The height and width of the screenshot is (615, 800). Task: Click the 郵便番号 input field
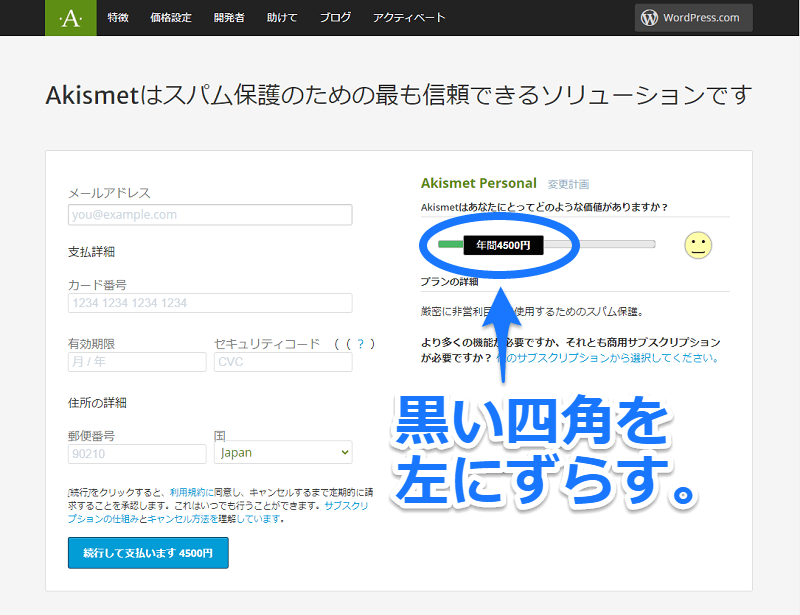[x=137, y=453]
